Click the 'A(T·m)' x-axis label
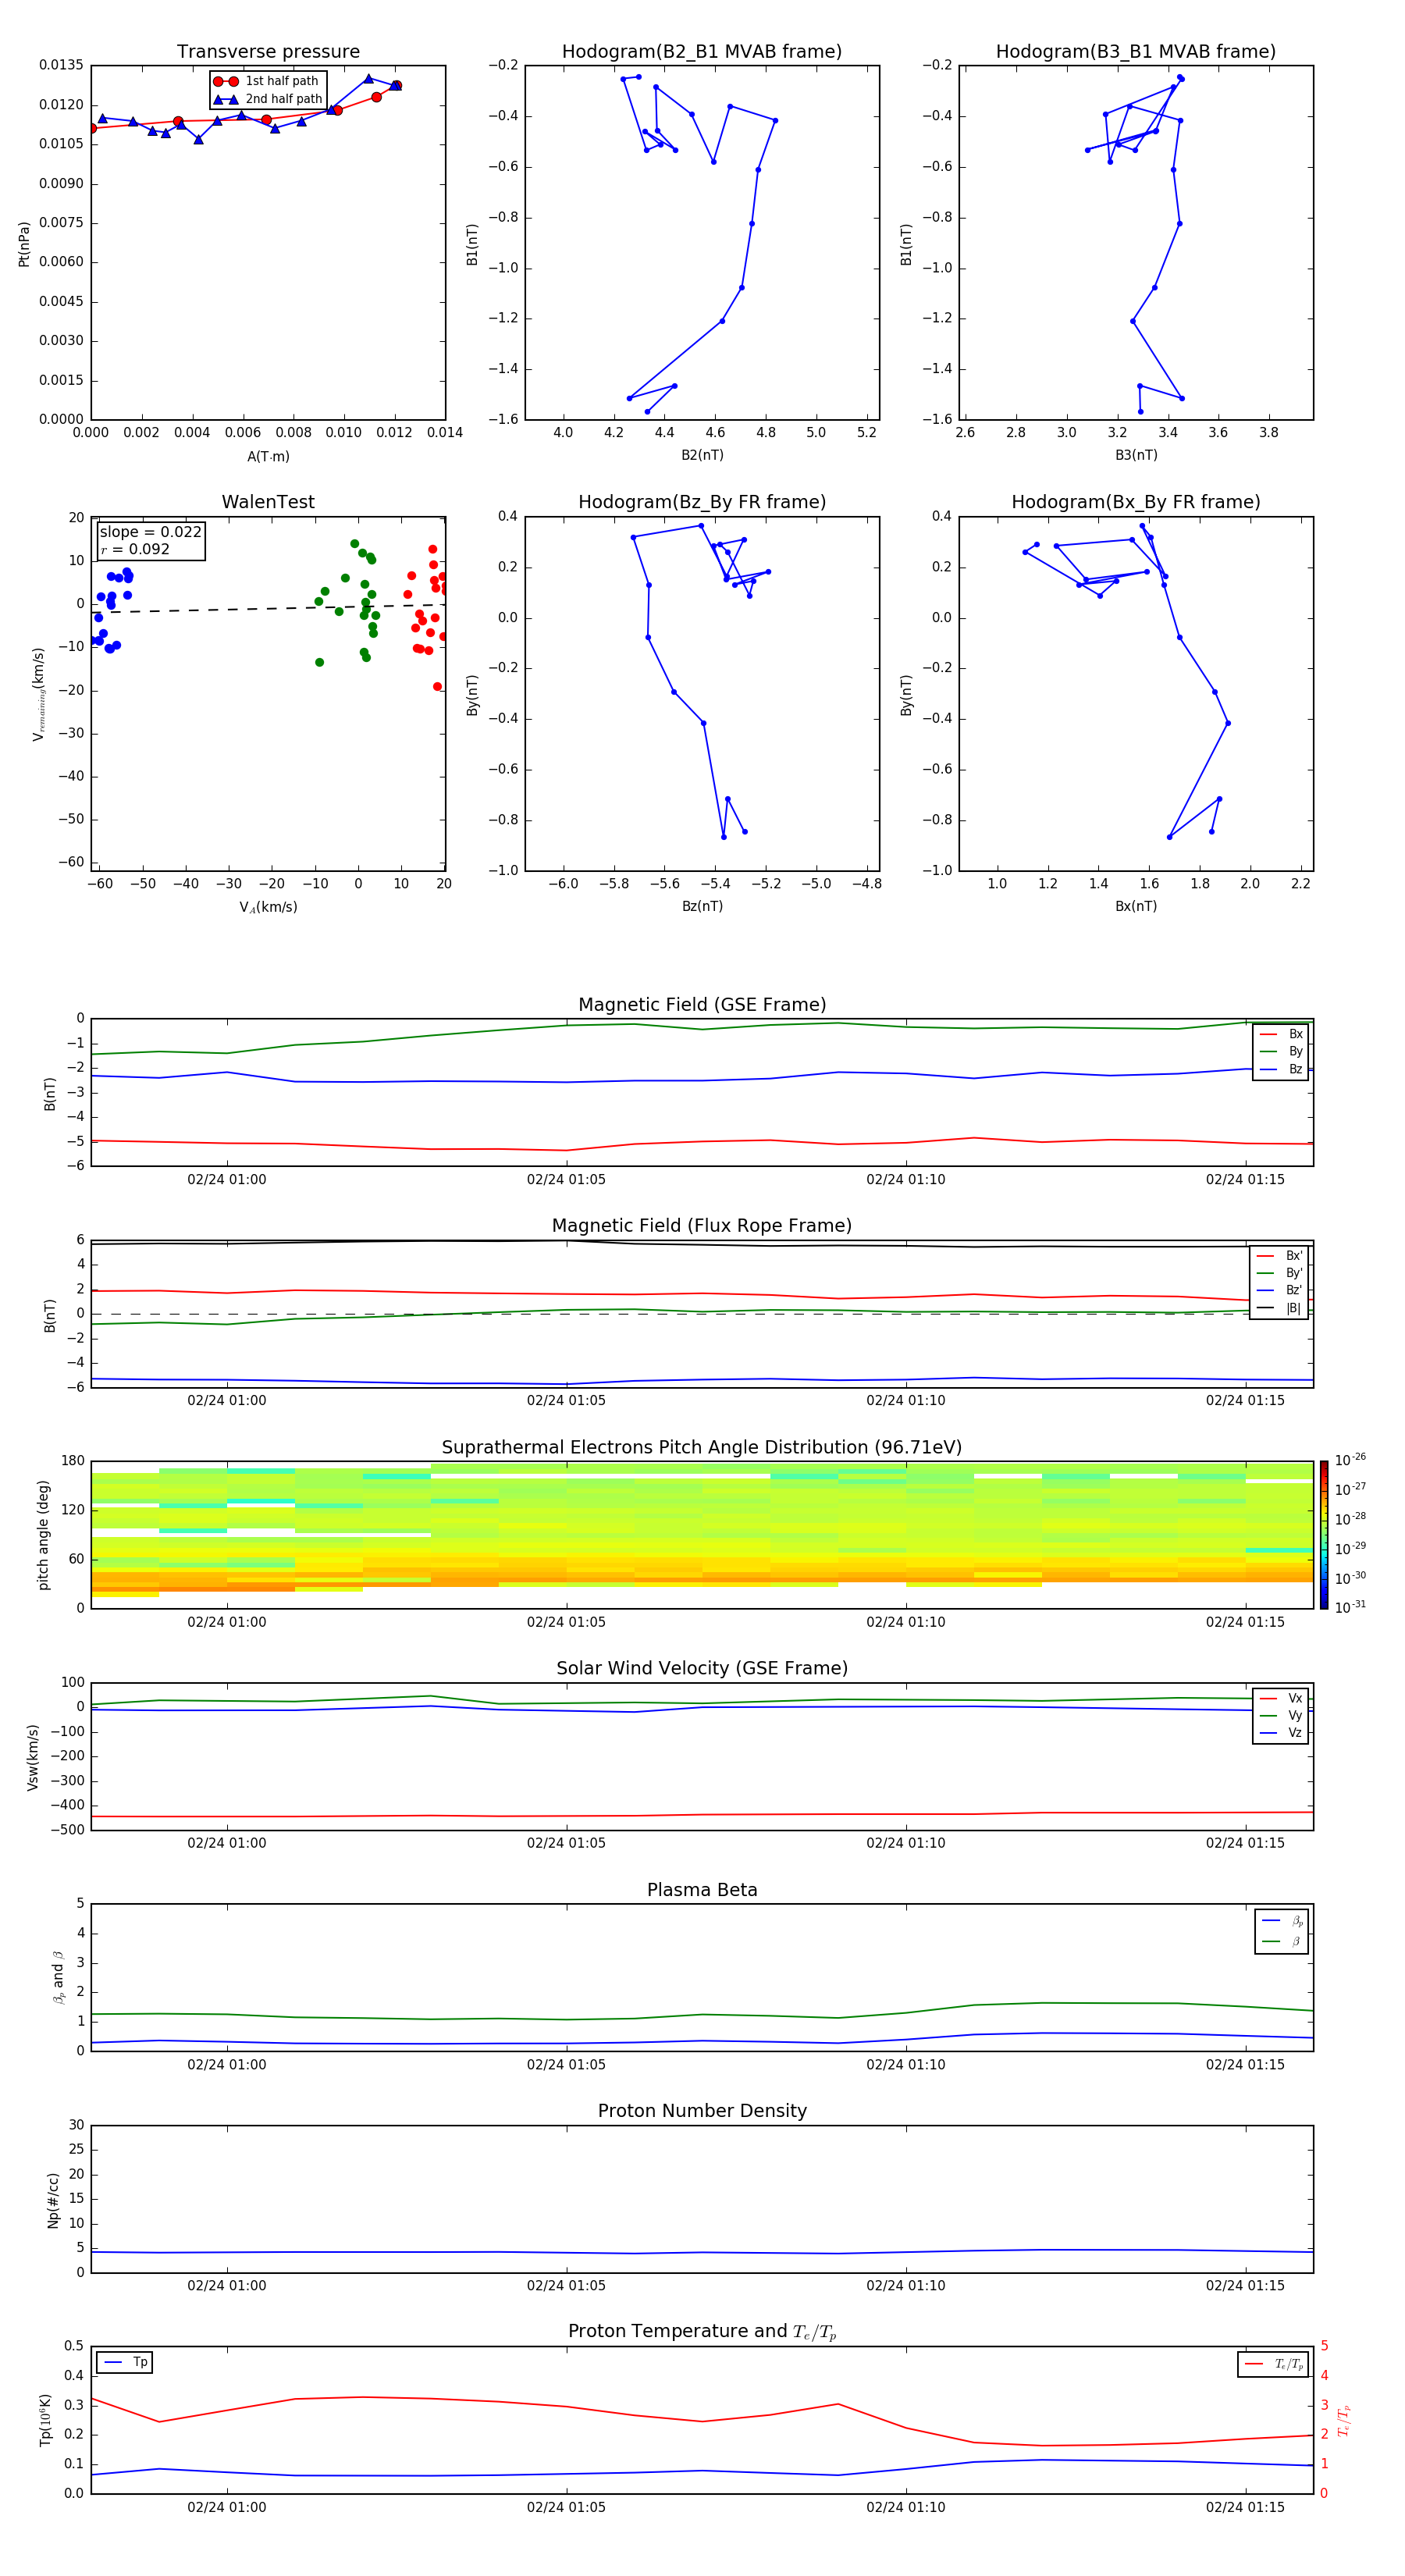Image resolution: width=1405 pixels, height=2576 pixels. [x=268, y=457]
